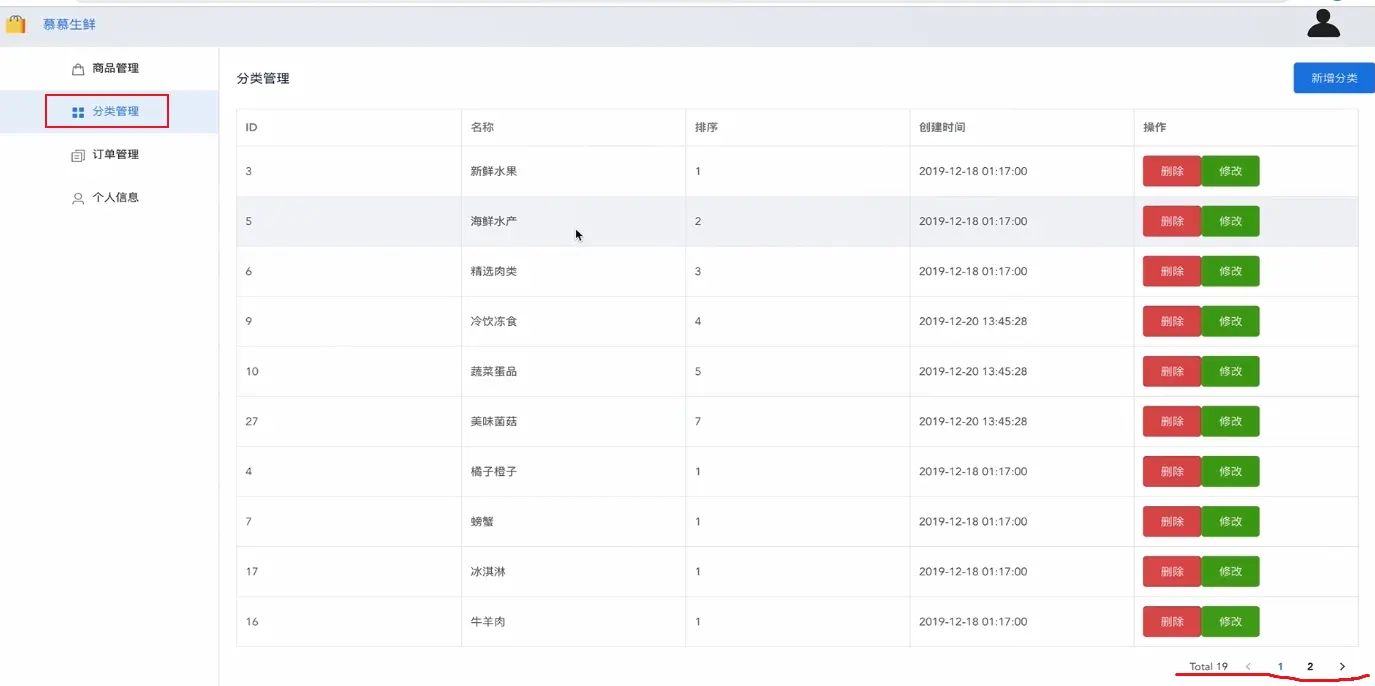Image resolution: width=1375 pixels, height=686 pixels.
Task: Click the shopping bag logo icon
Action: click(x=15, y=24)
